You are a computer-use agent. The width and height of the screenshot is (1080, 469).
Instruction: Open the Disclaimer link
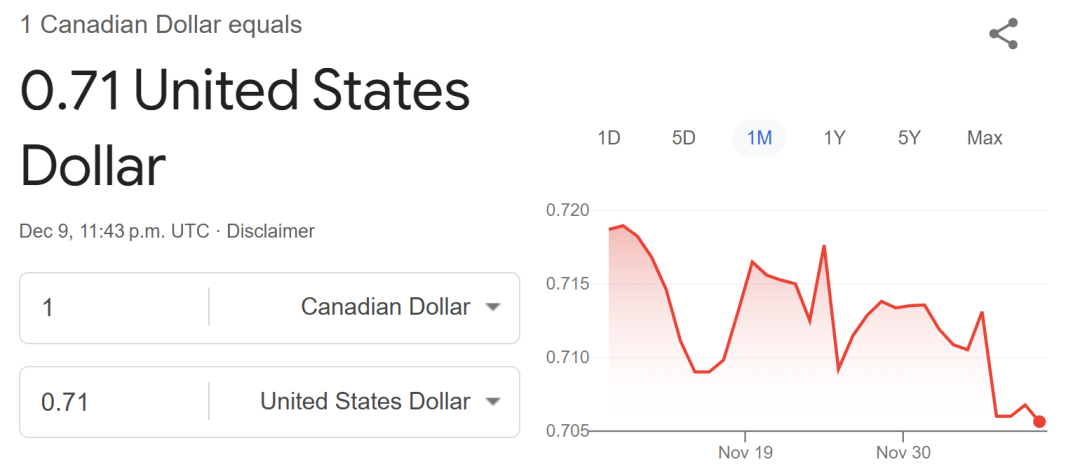click(271, 231)
